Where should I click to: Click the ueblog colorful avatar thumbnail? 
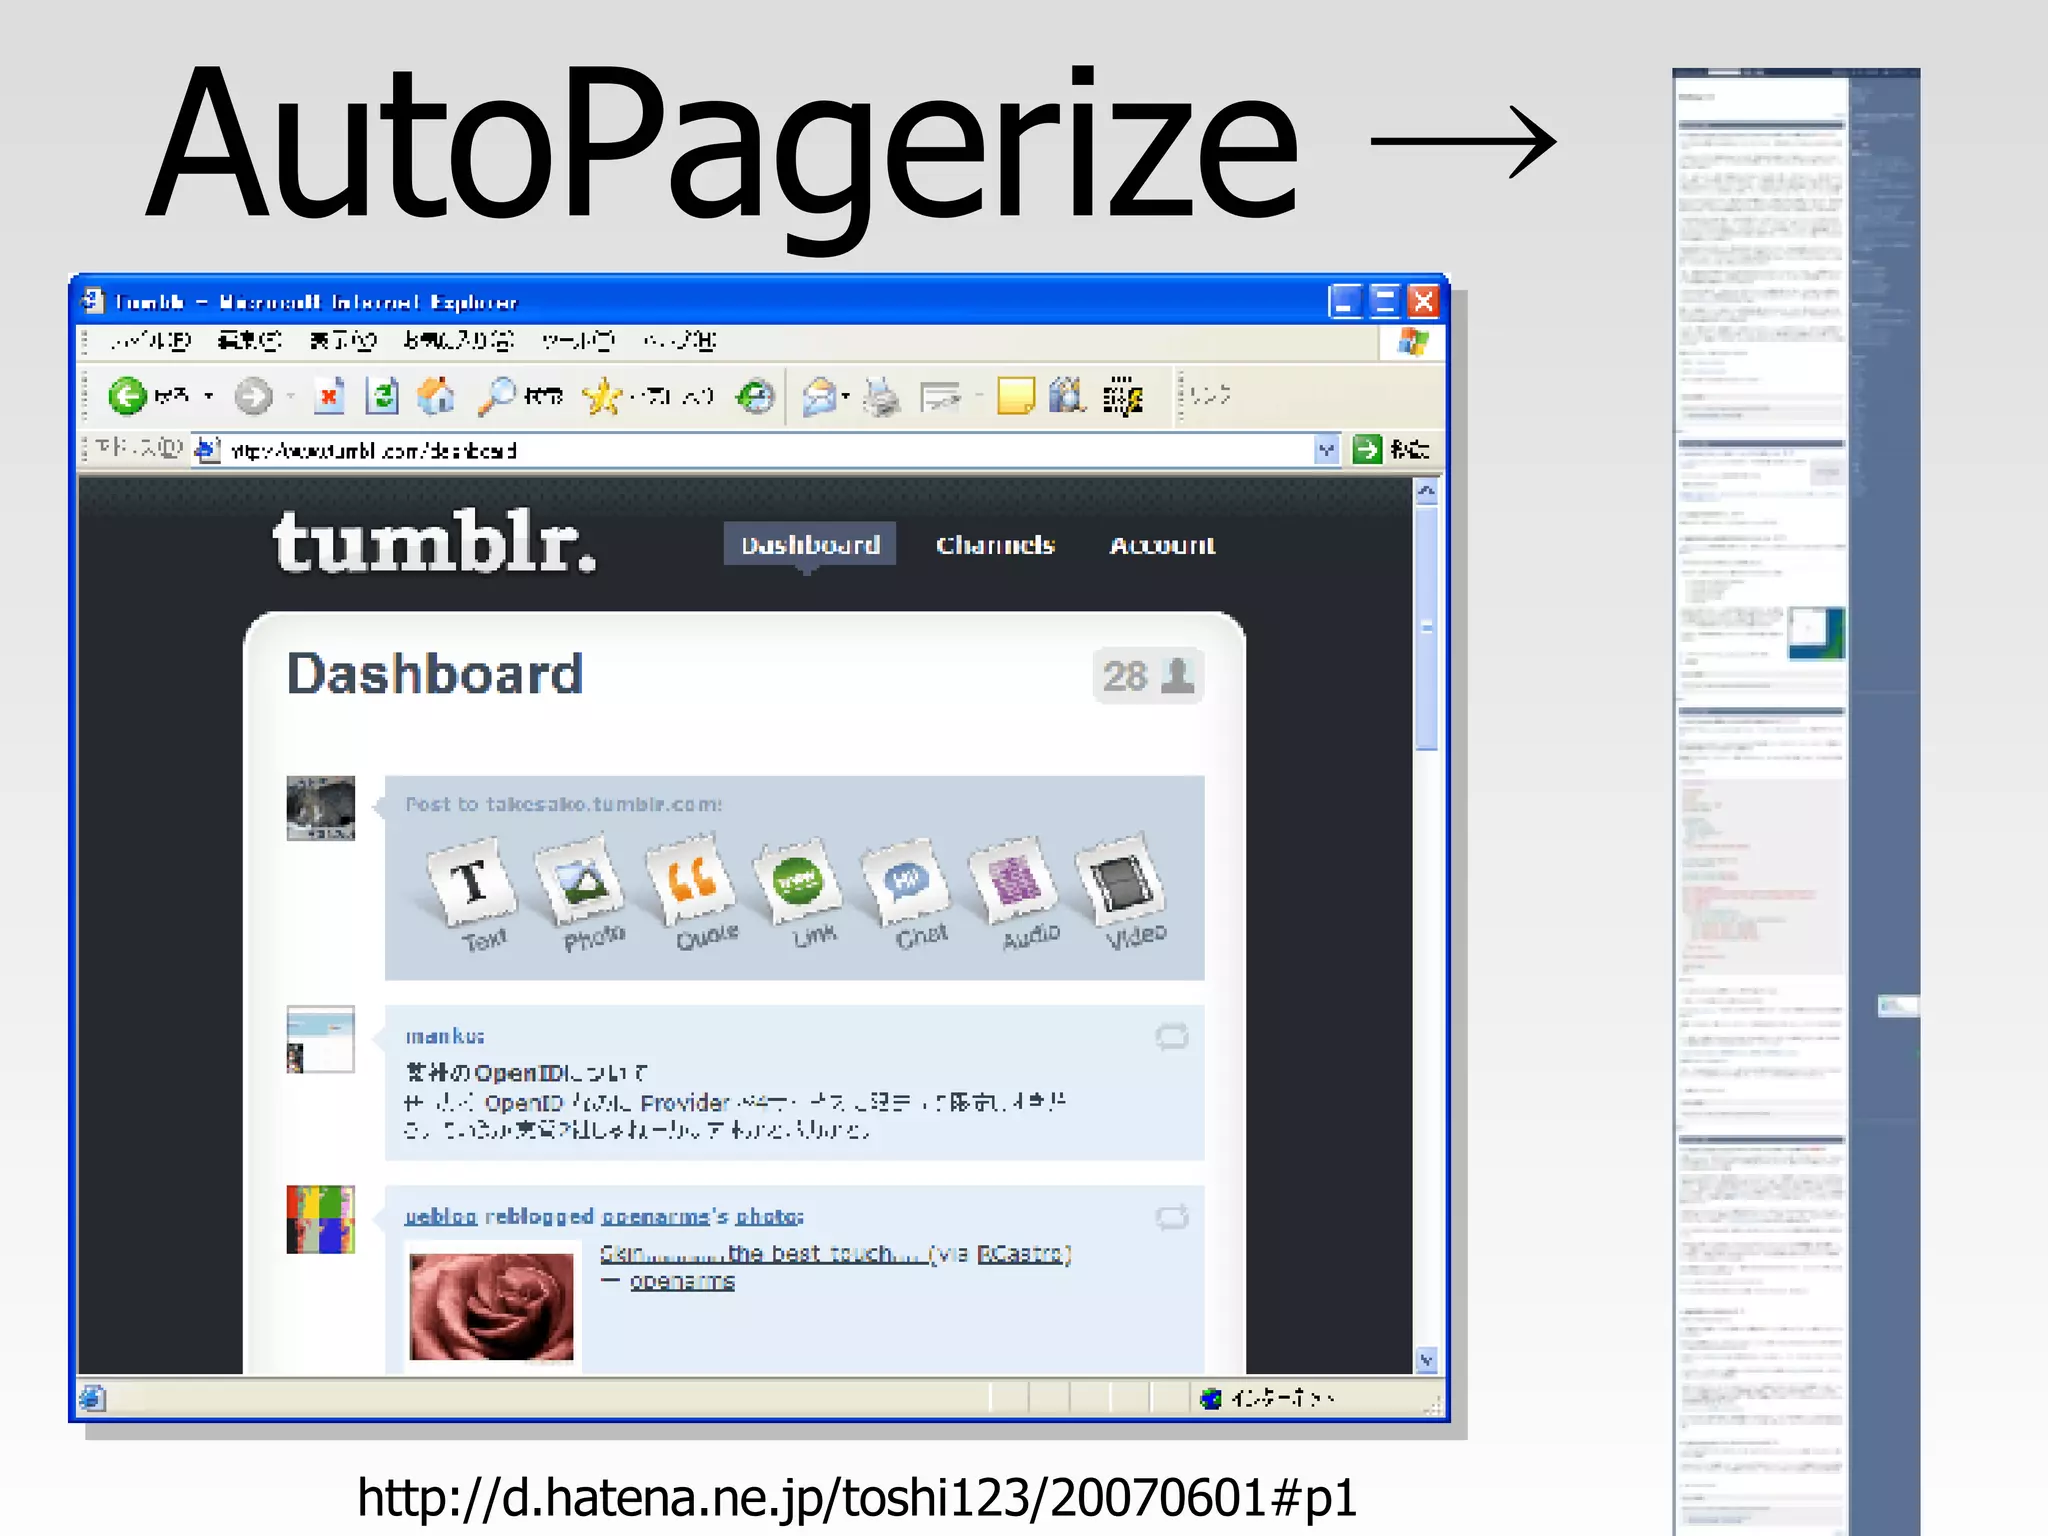(x=320, y=1220)
